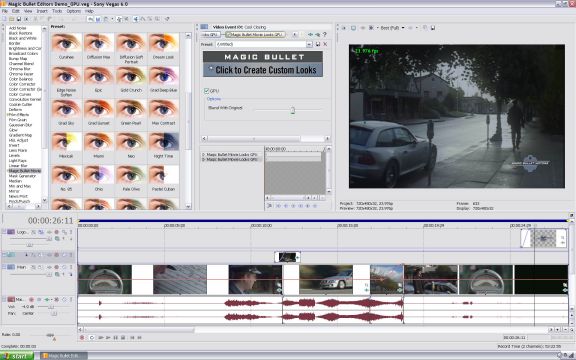Stop playback in the transport bar
The width and height of the screenshot is (576, 360).
[x=123, y=338]
